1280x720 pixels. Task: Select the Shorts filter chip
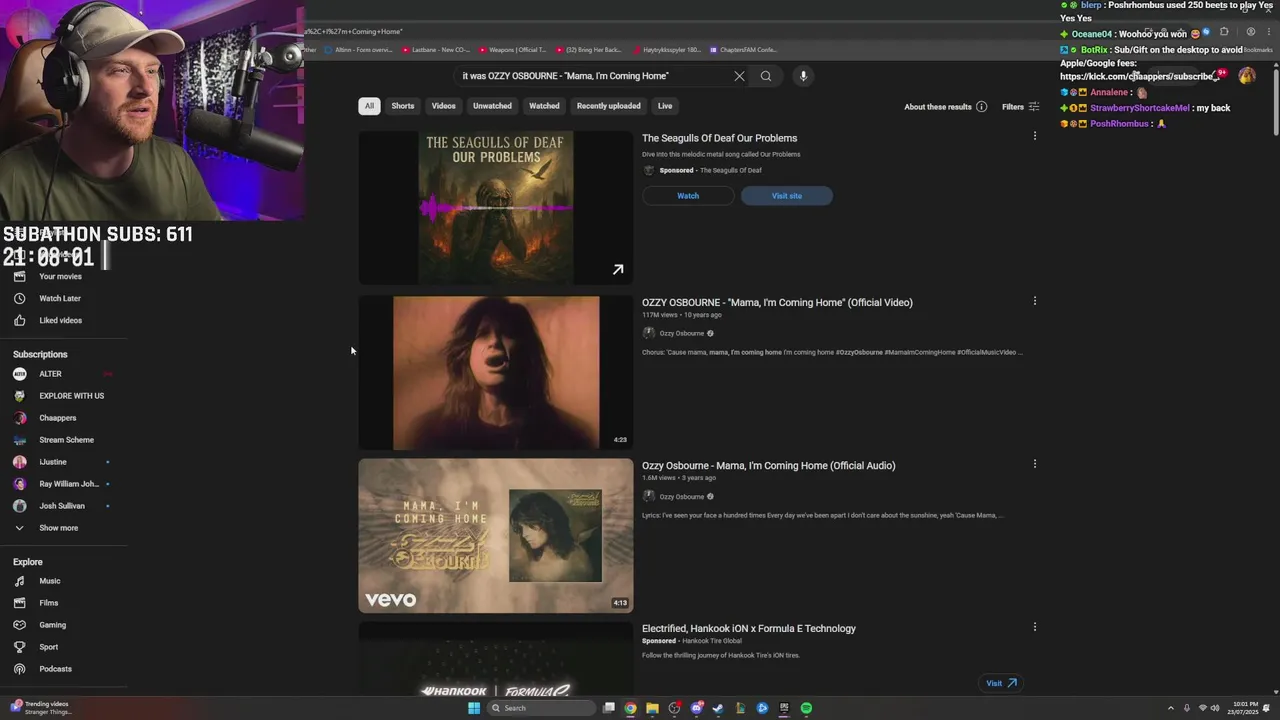403,106
